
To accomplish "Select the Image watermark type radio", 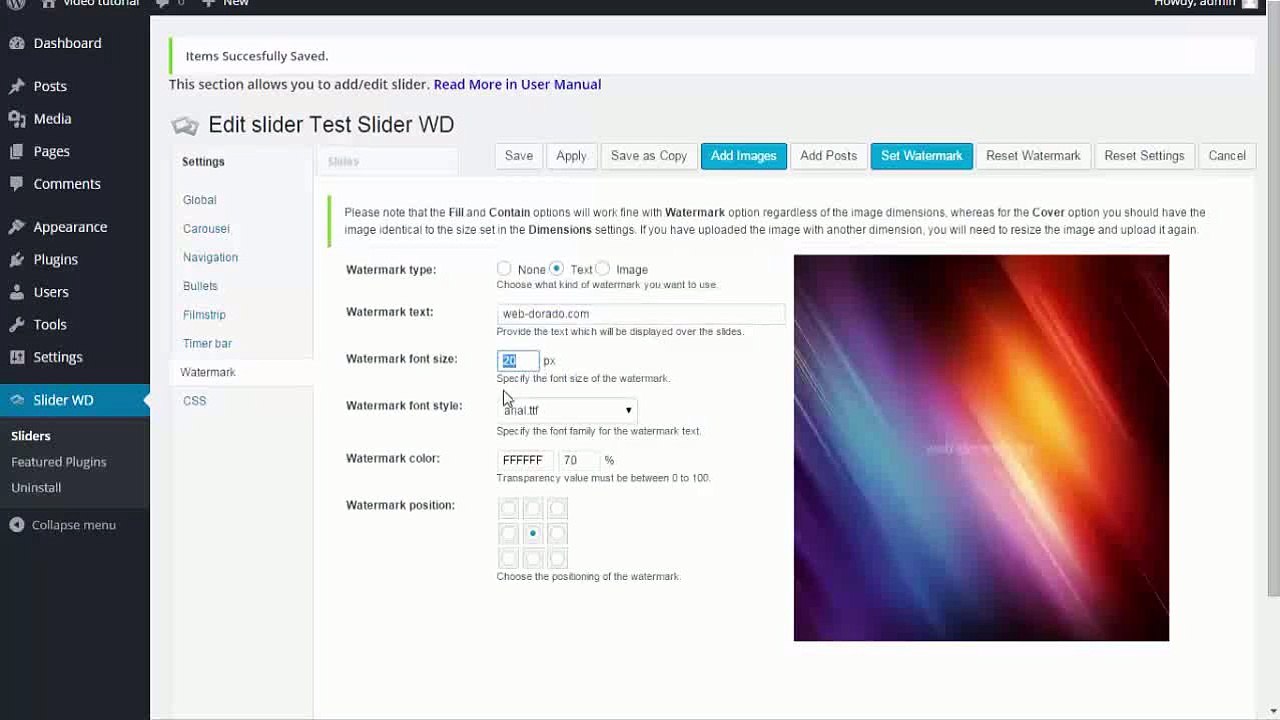I will [x=602, y=269].
